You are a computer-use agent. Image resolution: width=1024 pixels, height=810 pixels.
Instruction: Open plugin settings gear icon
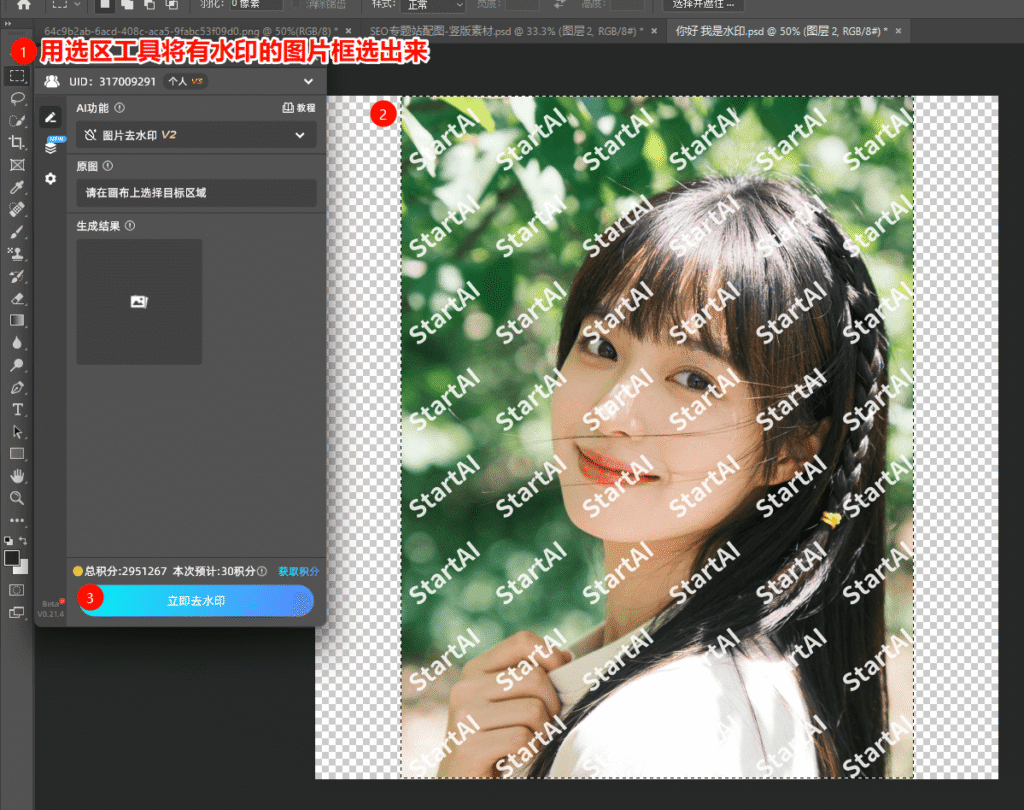point(50,178)
